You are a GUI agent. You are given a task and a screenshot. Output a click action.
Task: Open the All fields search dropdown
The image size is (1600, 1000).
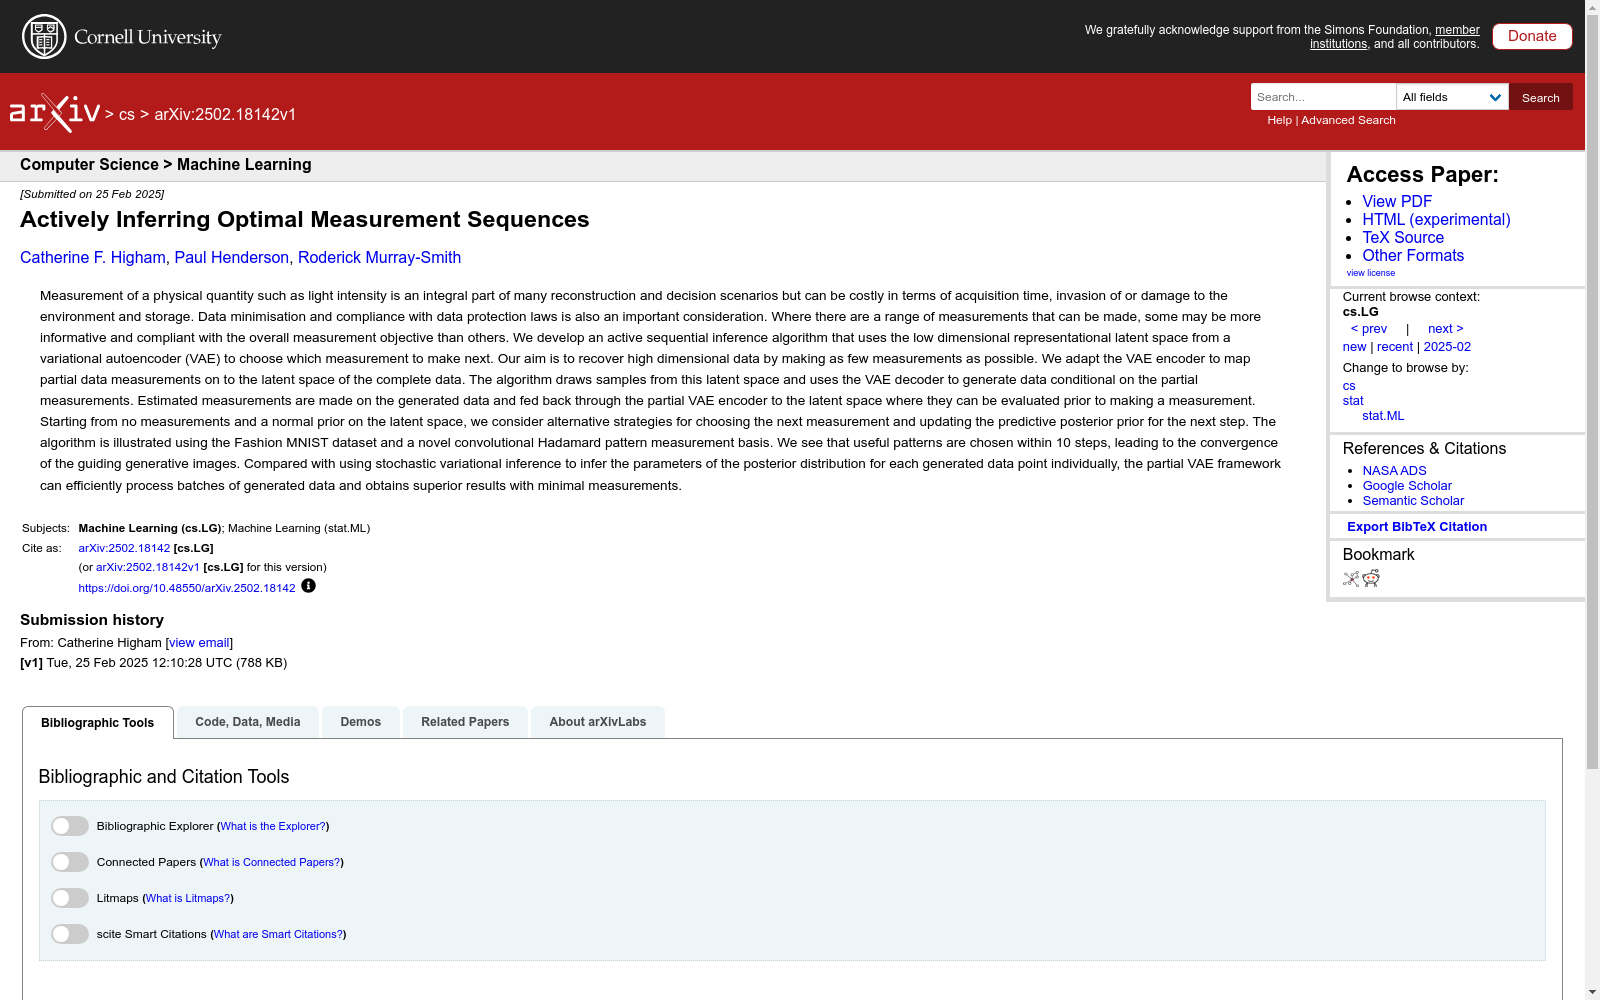pos(1452,97)
